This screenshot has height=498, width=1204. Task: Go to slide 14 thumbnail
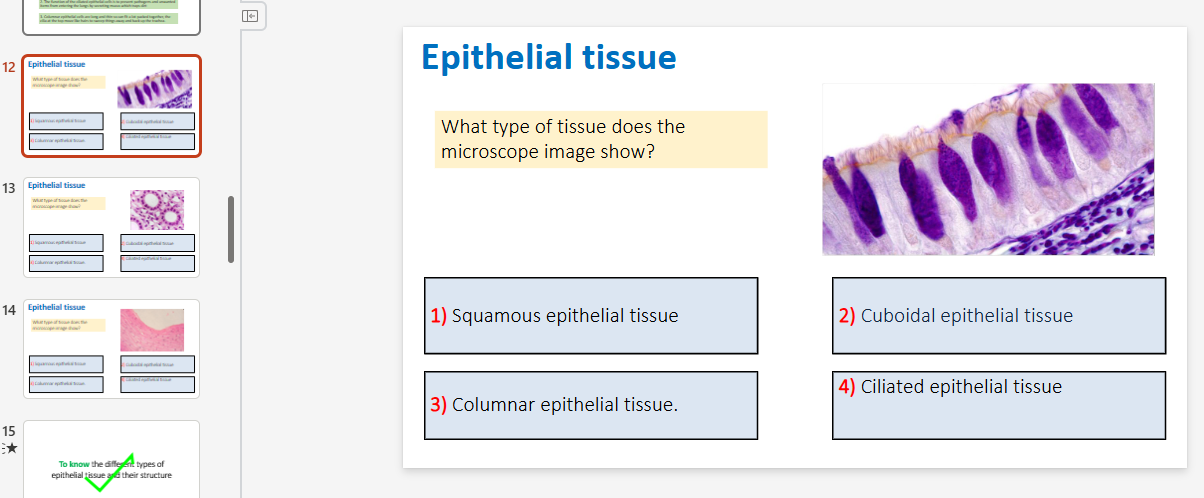tap(112, 349)
